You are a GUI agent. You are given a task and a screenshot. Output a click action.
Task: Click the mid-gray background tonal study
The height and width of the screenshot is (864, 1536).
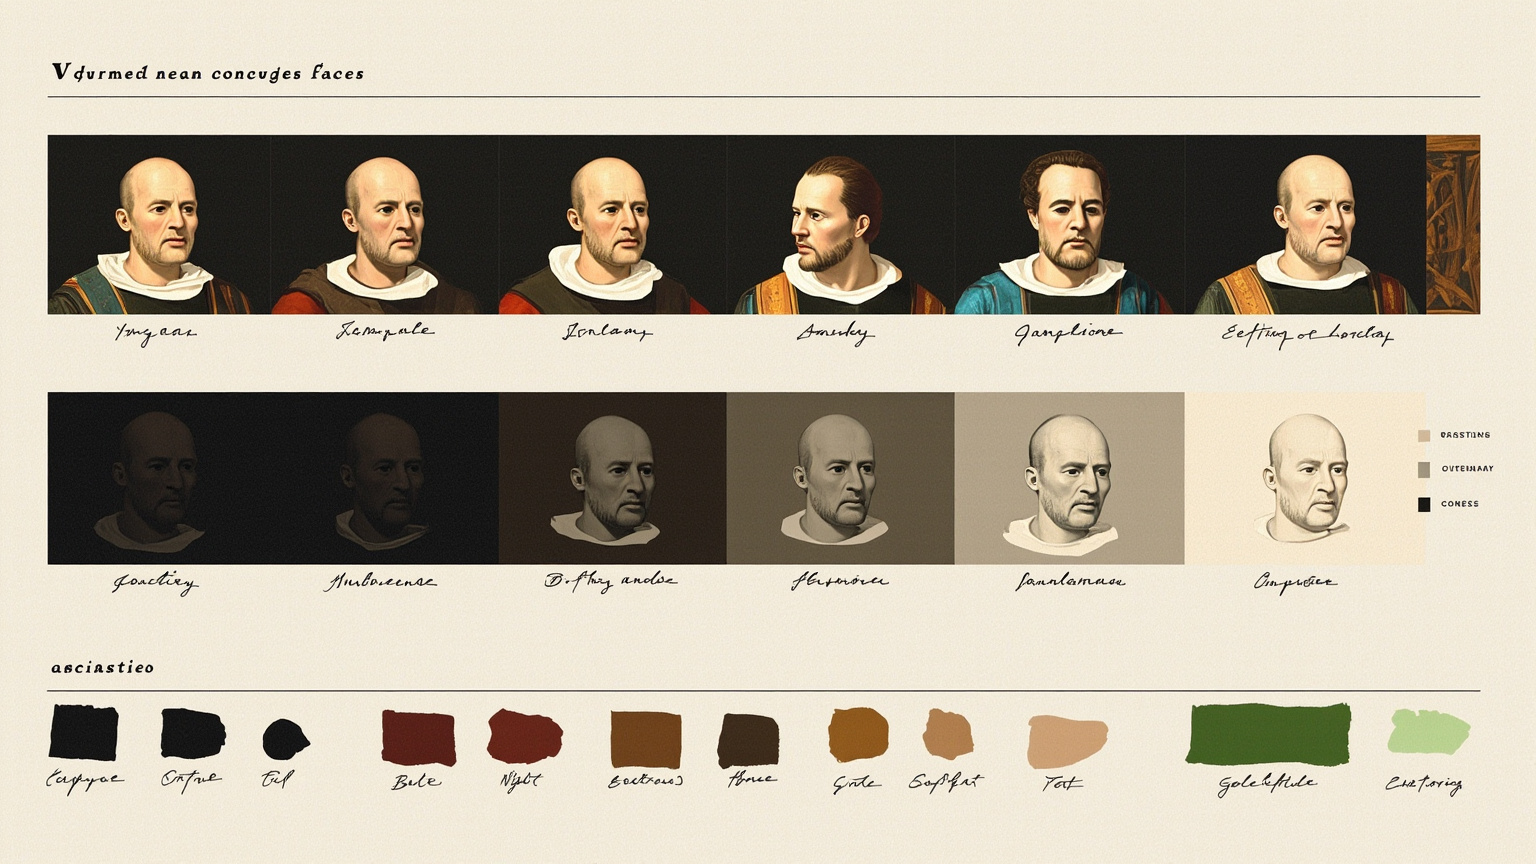tap(840, 478)
